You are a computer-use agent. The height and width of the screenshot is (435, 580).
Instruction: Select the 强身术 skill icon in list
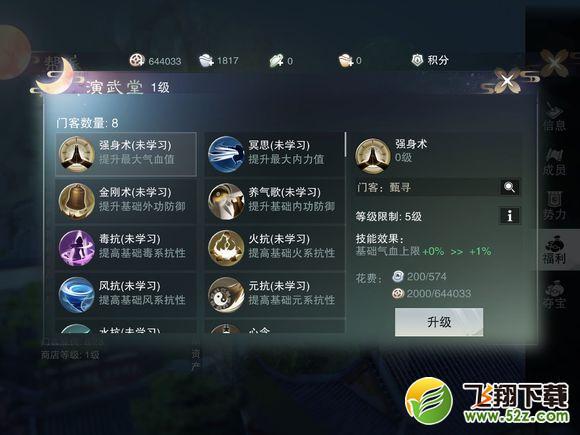76,154
